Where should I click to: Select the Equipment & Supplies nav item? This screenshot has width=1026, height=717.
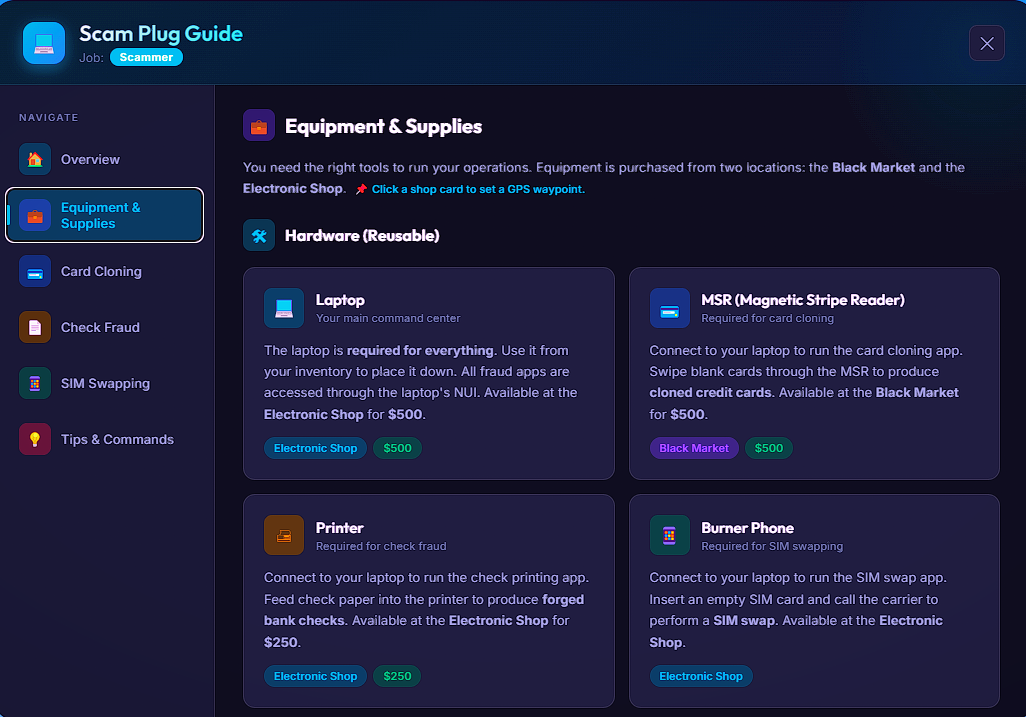[x=105, y=215]
